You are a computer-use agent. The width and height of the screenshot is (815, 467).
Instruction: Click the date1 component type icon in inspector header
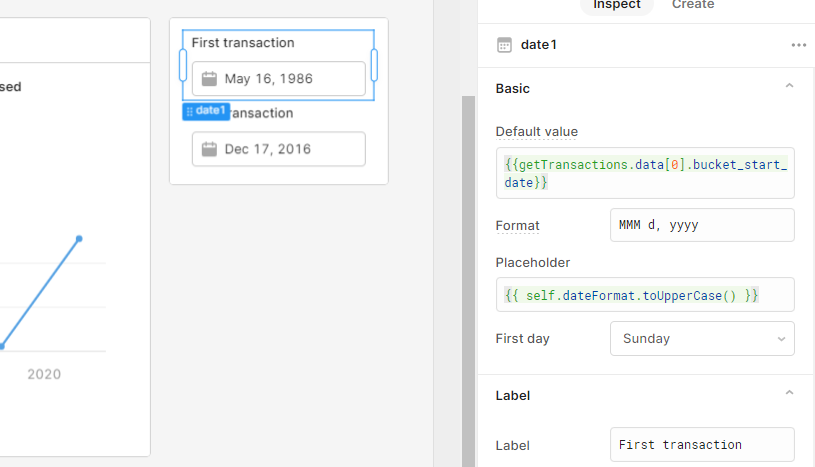pos(505,45)
